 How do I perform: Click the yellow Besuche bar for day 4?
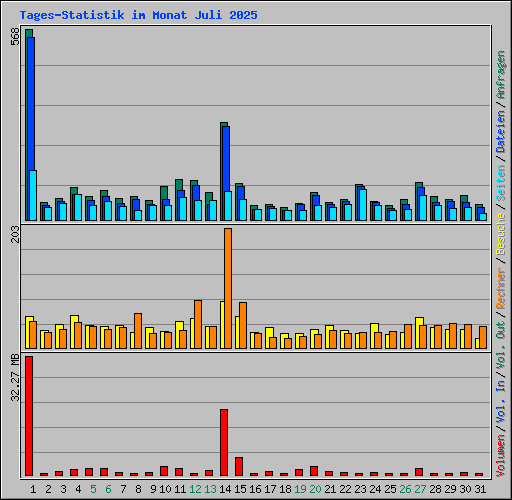coord(74,332)
